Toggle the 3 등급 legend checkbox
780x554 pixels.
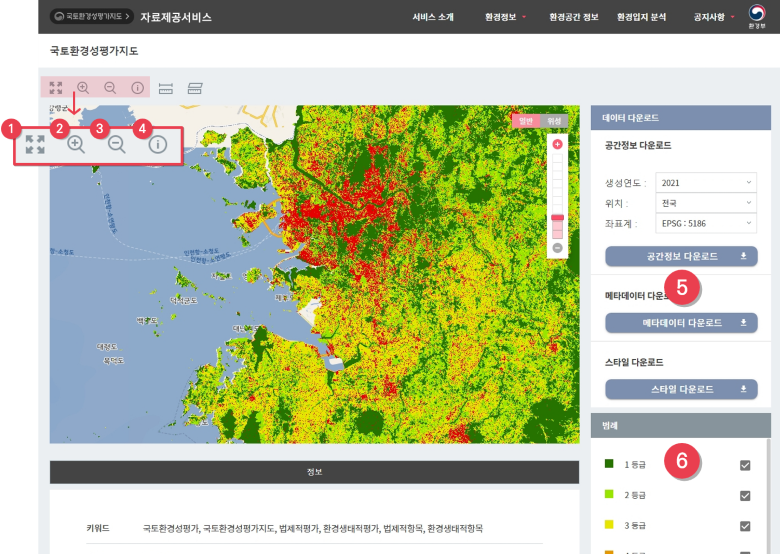point(745,526)
